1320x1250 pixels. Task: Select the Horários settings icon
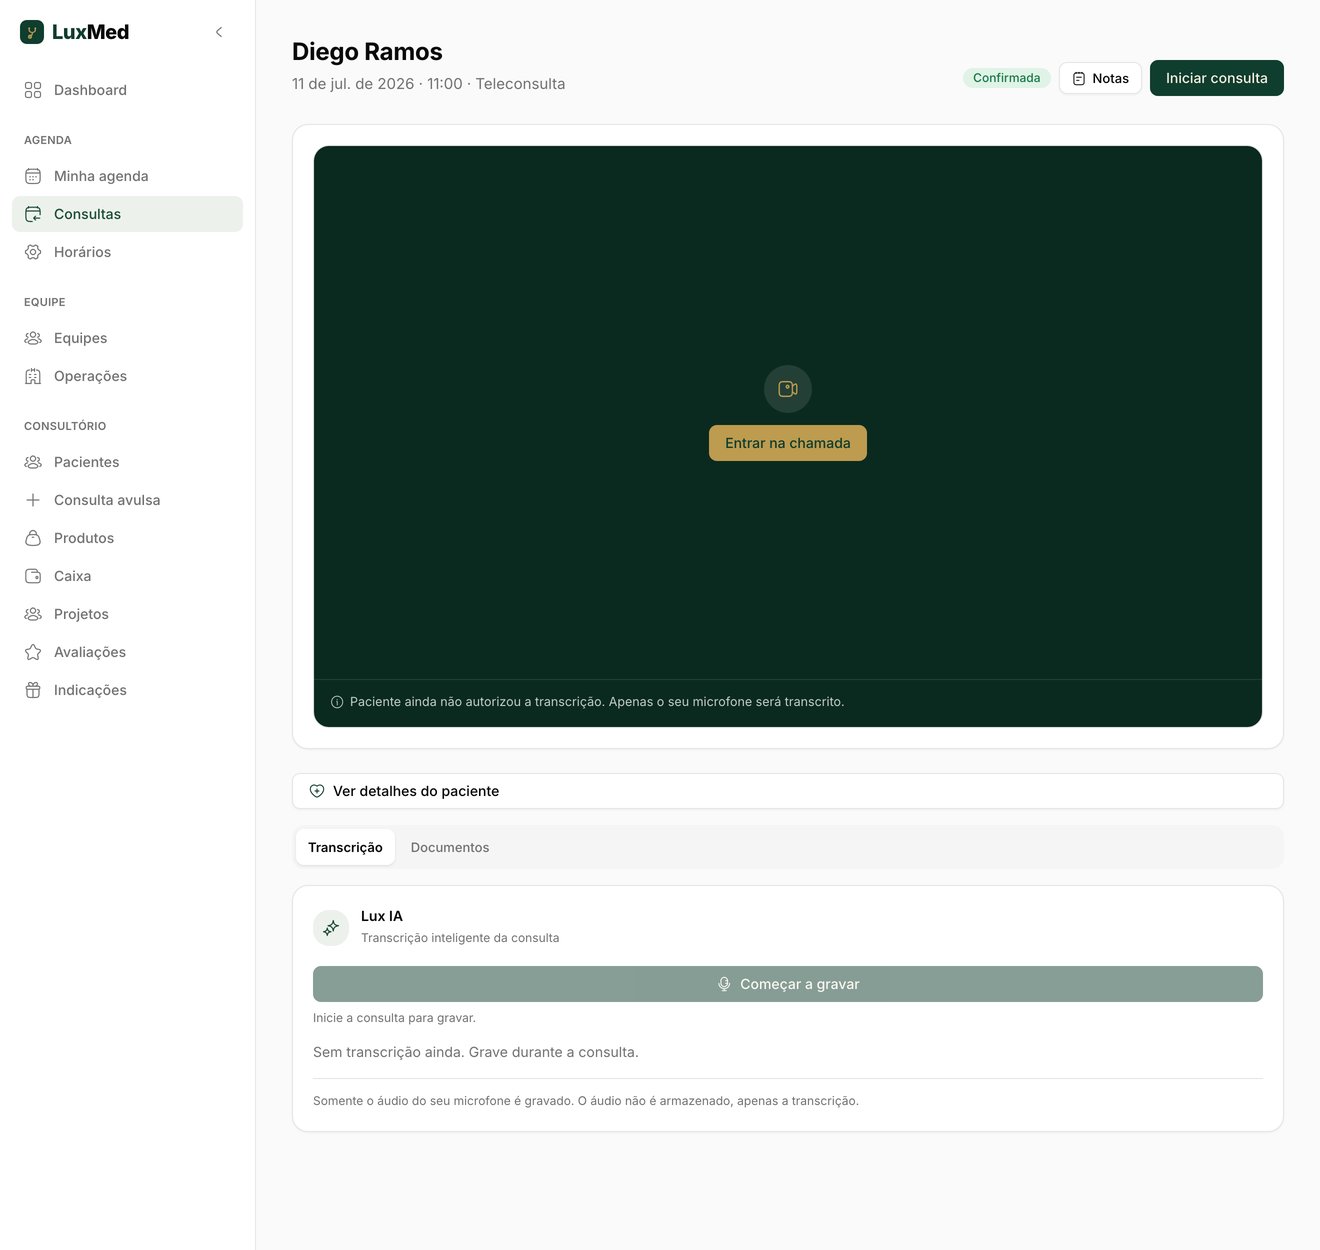(x=33, y=252)
